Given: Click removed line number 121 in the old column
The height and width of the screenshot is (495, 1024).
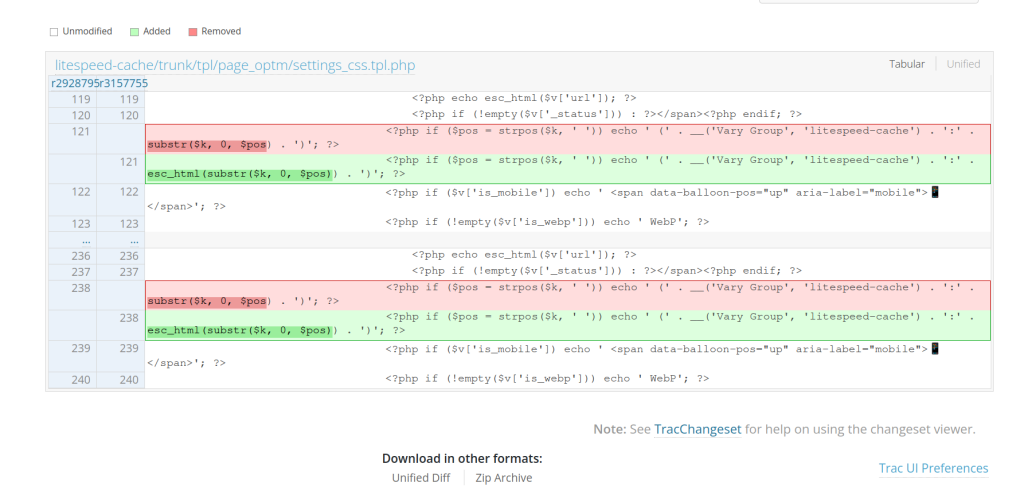Looking at the screenshot, I should coord(82,132).
